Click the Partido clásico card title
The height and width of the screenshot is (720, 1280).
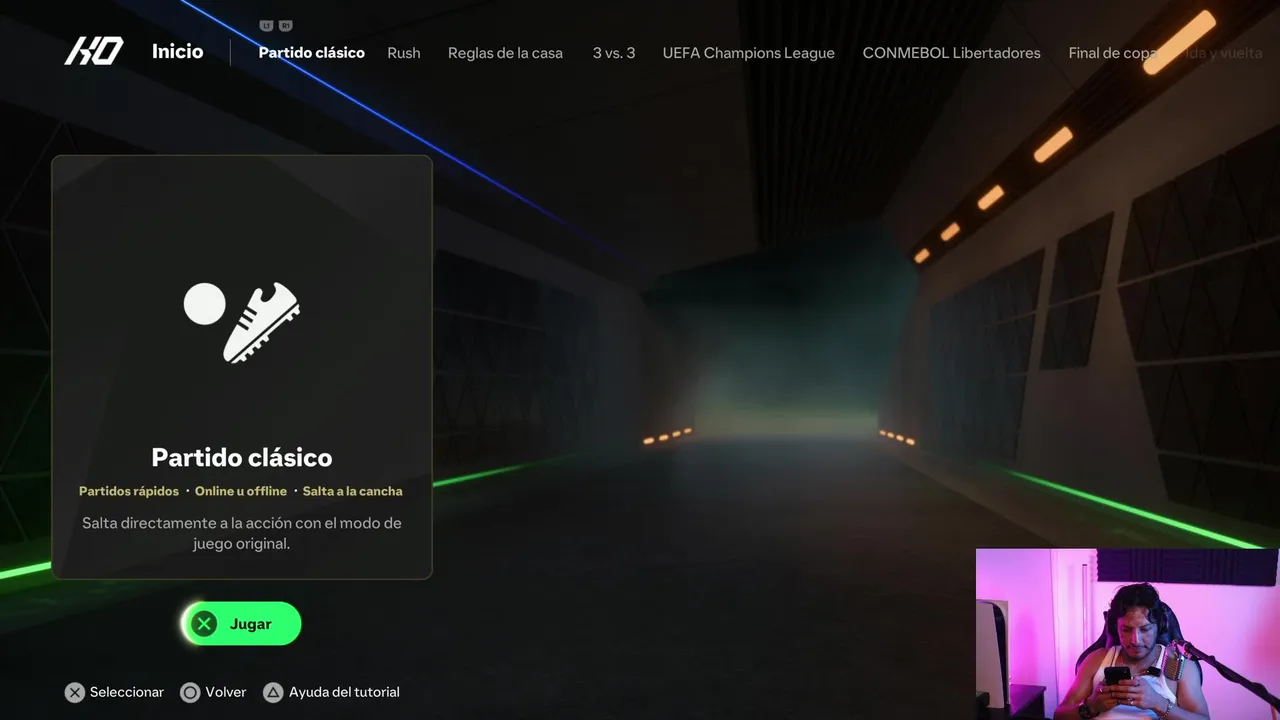(242, 457)
